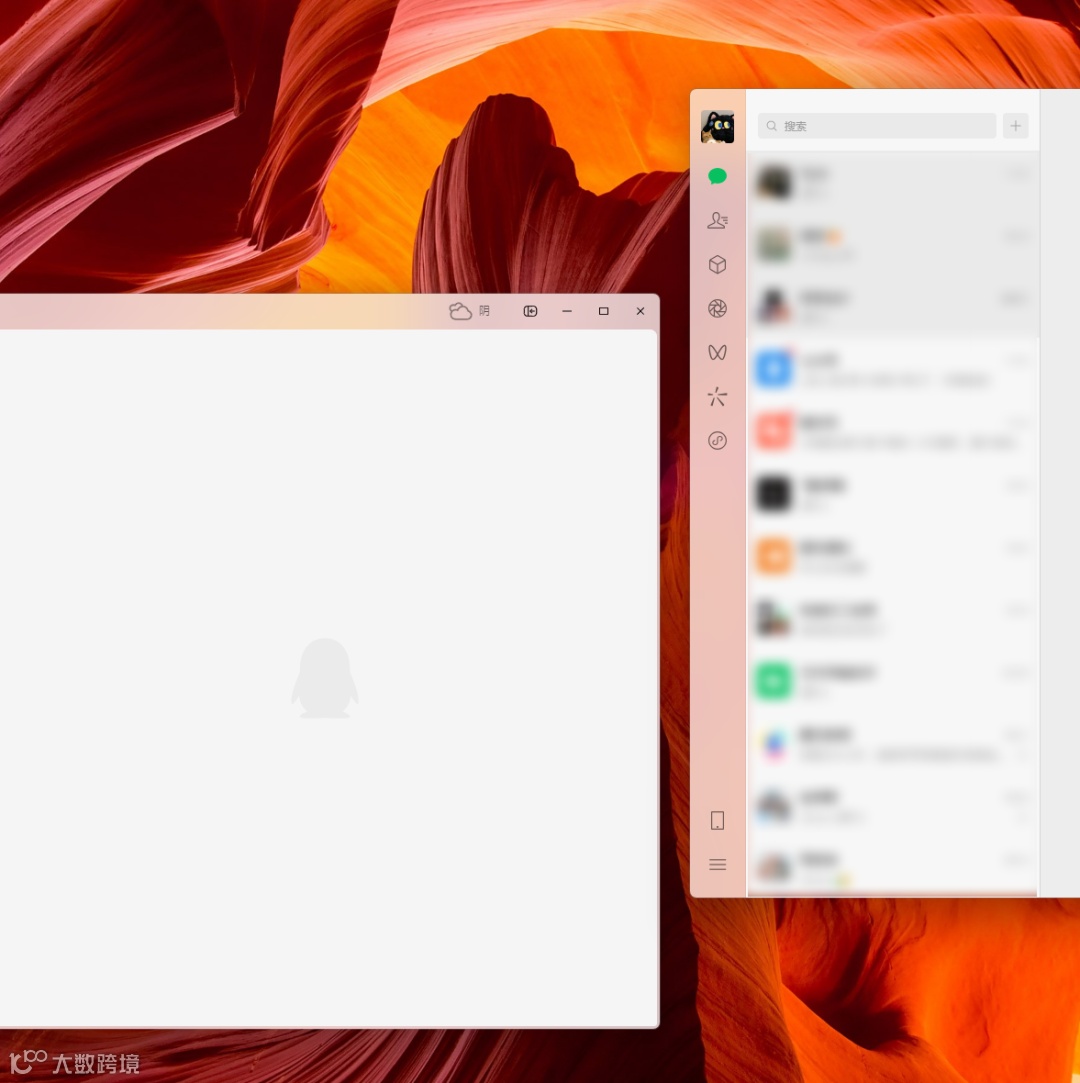
Task: Open the chat with the orange avatar
Action: coord(893,556)
